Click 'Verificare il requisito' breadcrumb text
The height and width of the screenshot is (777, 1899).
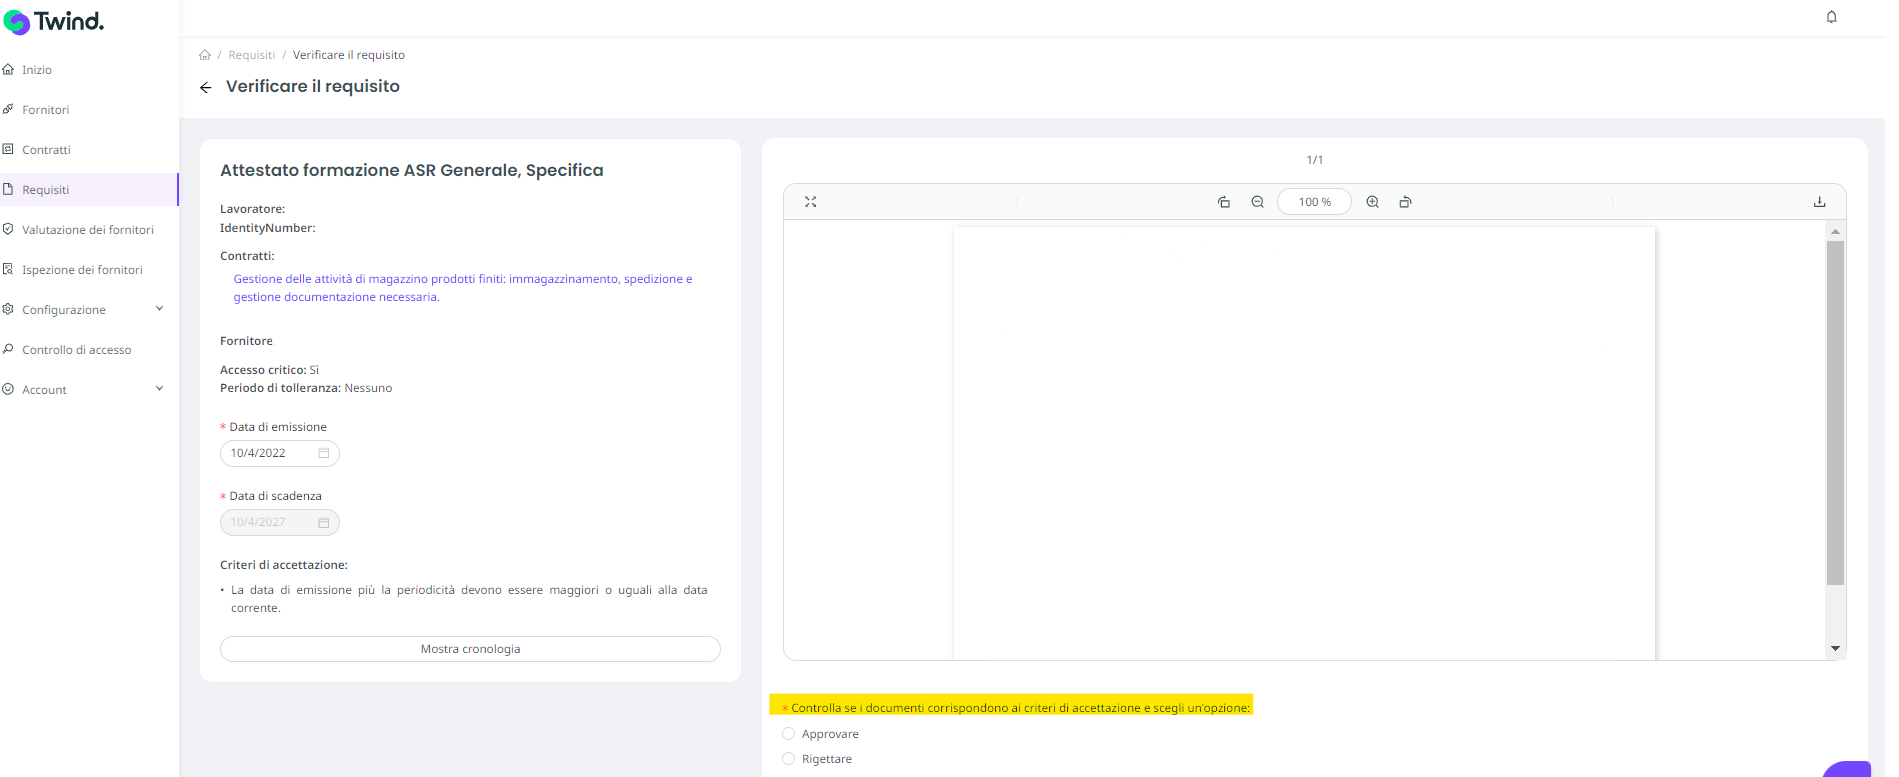[349, 55]
